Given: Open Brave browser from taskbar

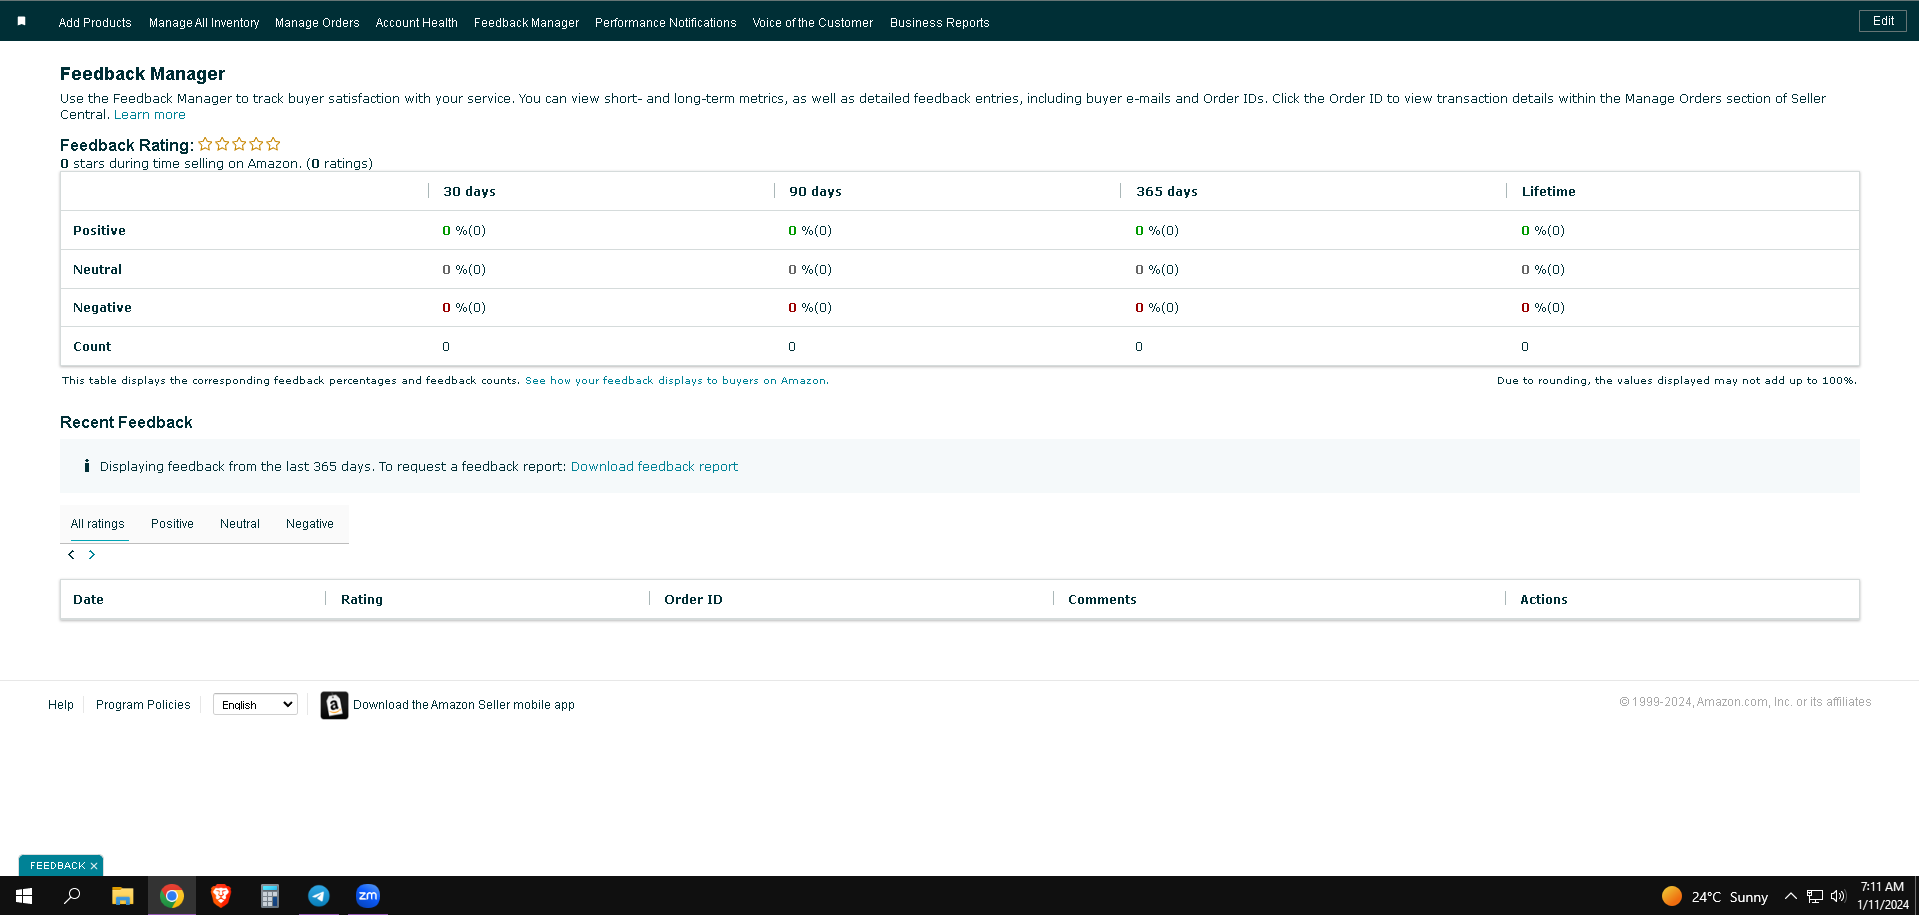Looking at the screenshot, I should pos(221,896).
